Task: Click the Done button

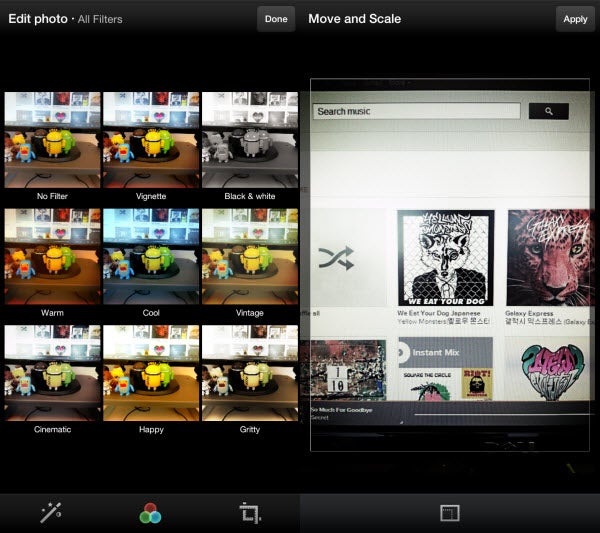Action: pos(276,19)
